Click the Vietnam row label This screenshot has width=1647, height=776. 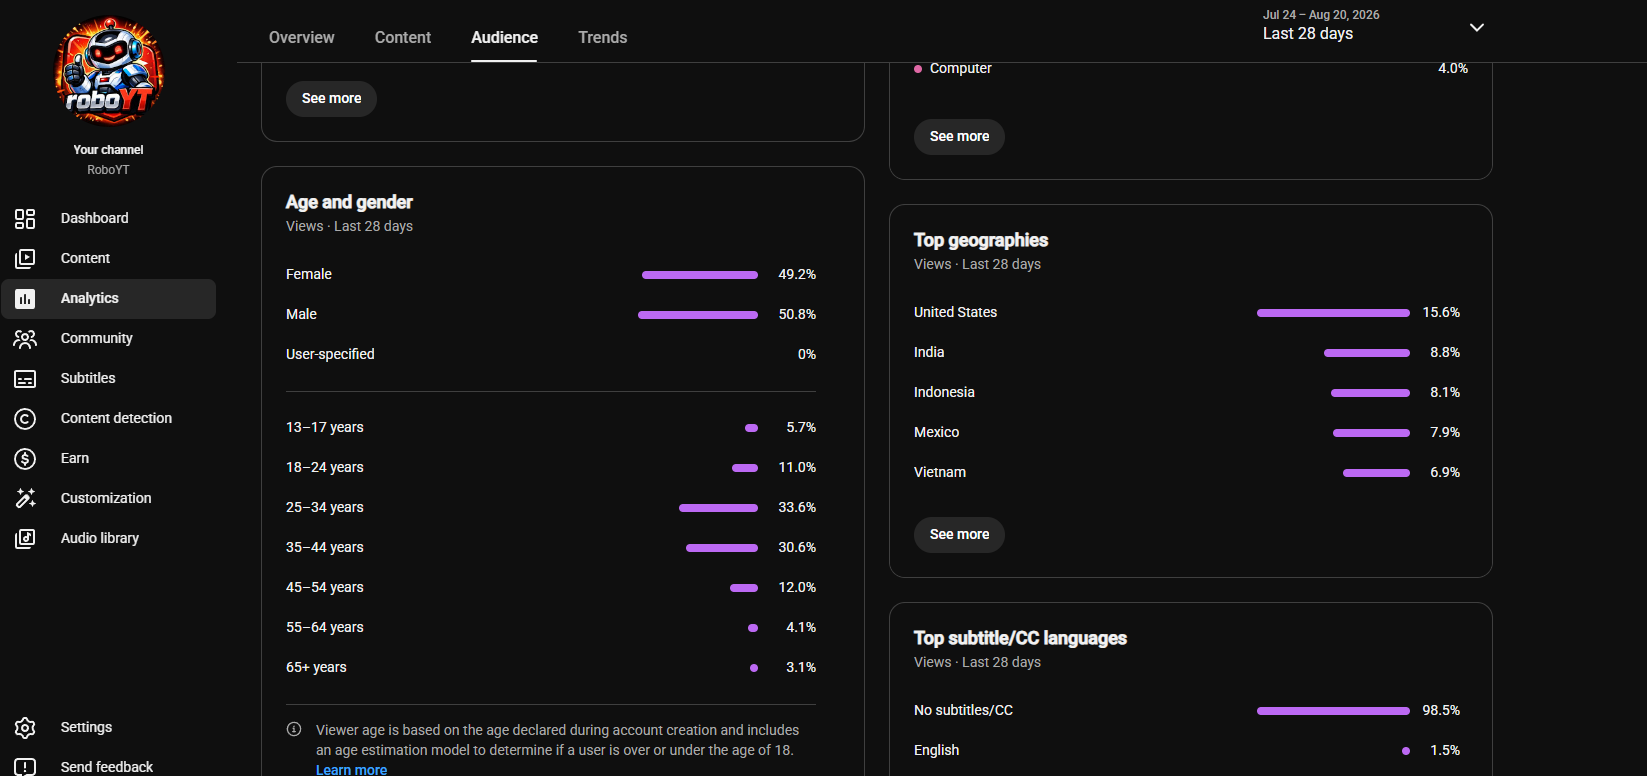(940, 472)
